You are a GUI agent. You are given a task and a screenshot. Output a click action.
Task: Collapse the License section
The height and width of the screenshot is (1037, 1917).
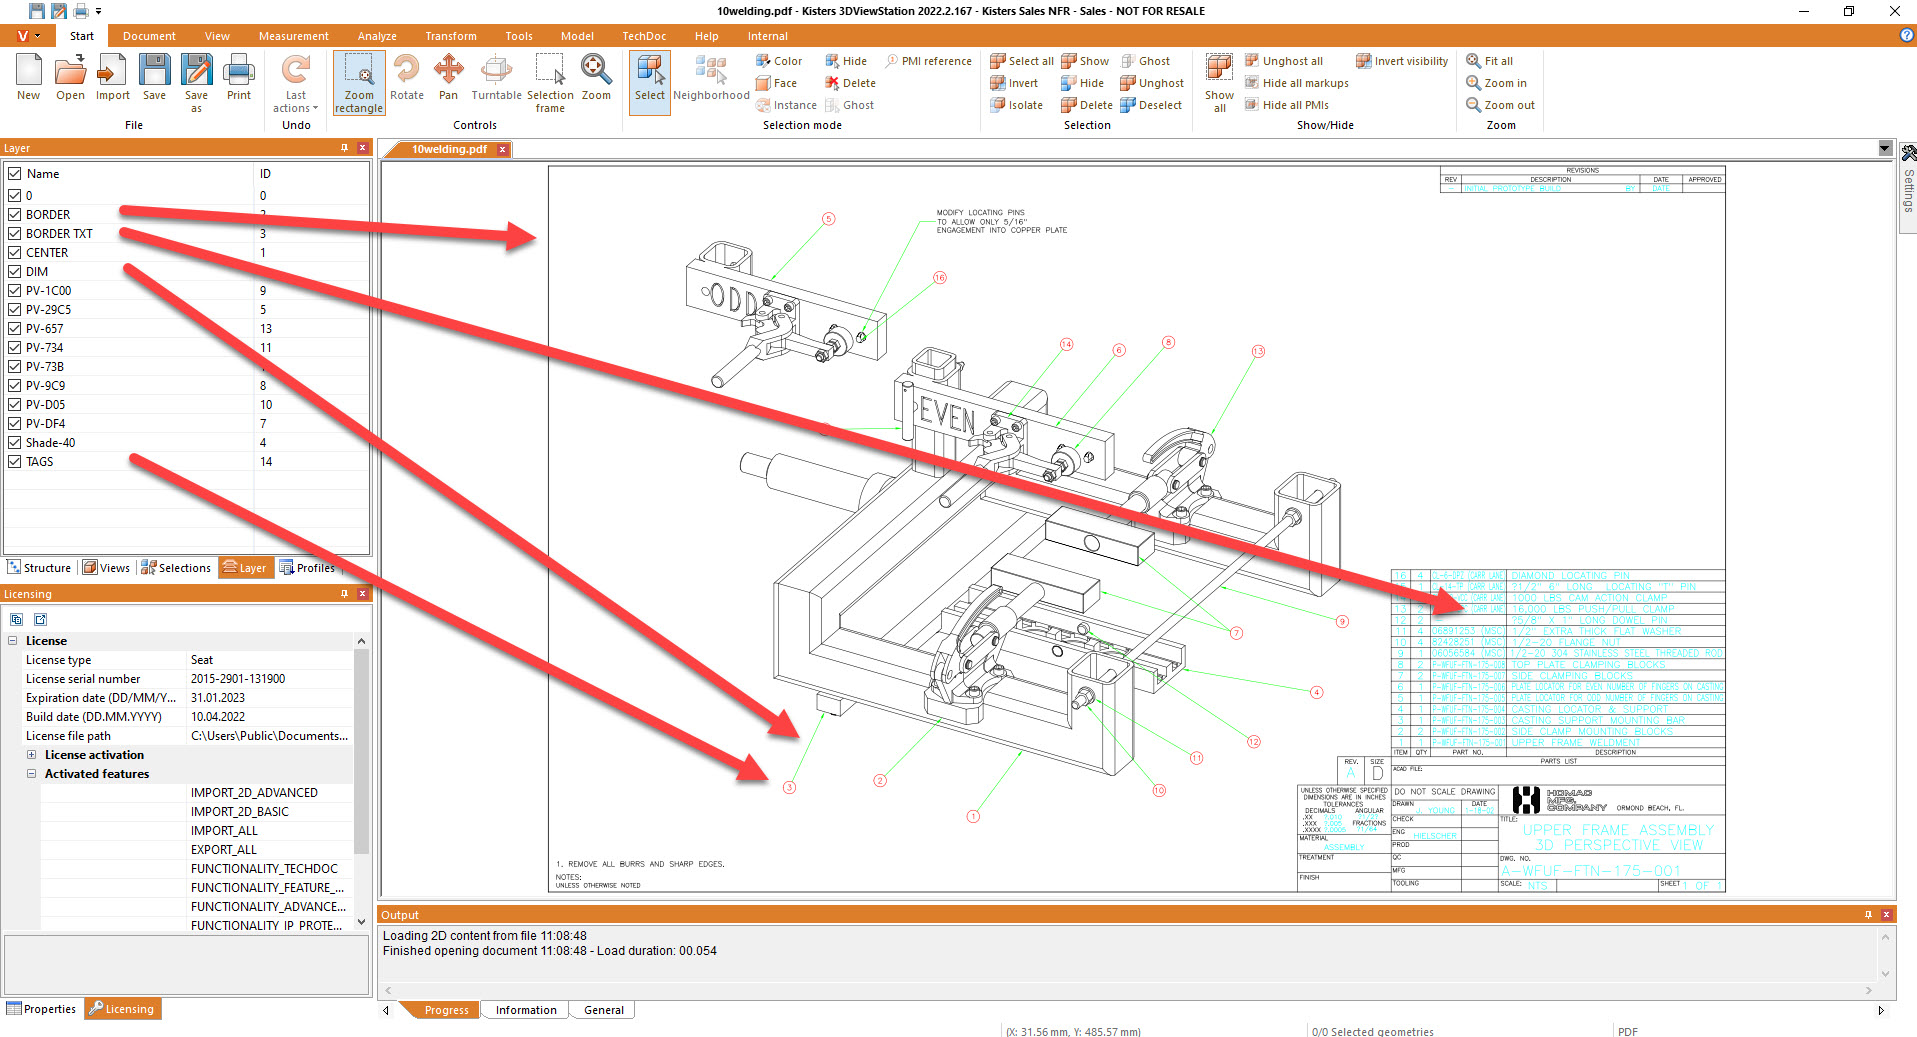pos(13,641)
